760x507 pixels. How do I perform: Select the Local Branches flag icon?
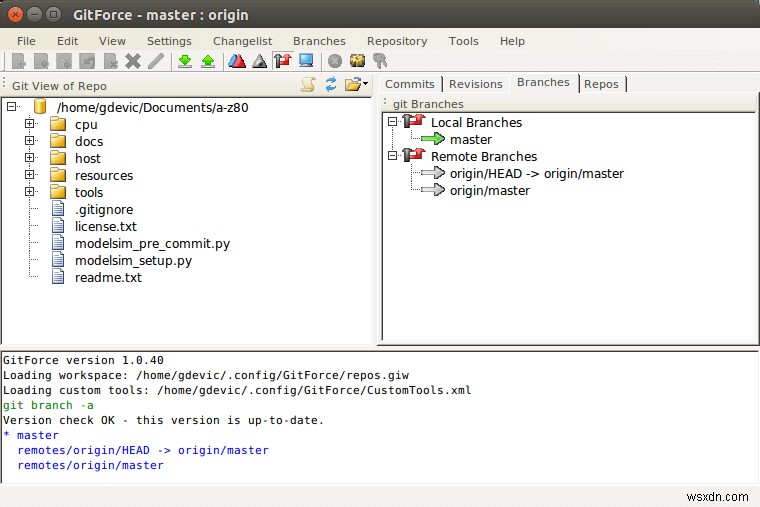(414, 121)
